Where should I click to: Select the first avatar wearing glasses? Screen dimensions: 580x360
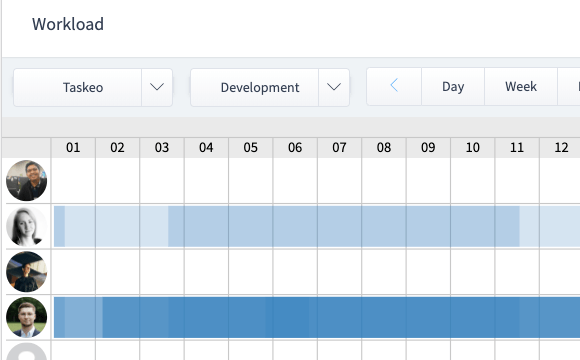coord(27,181)
